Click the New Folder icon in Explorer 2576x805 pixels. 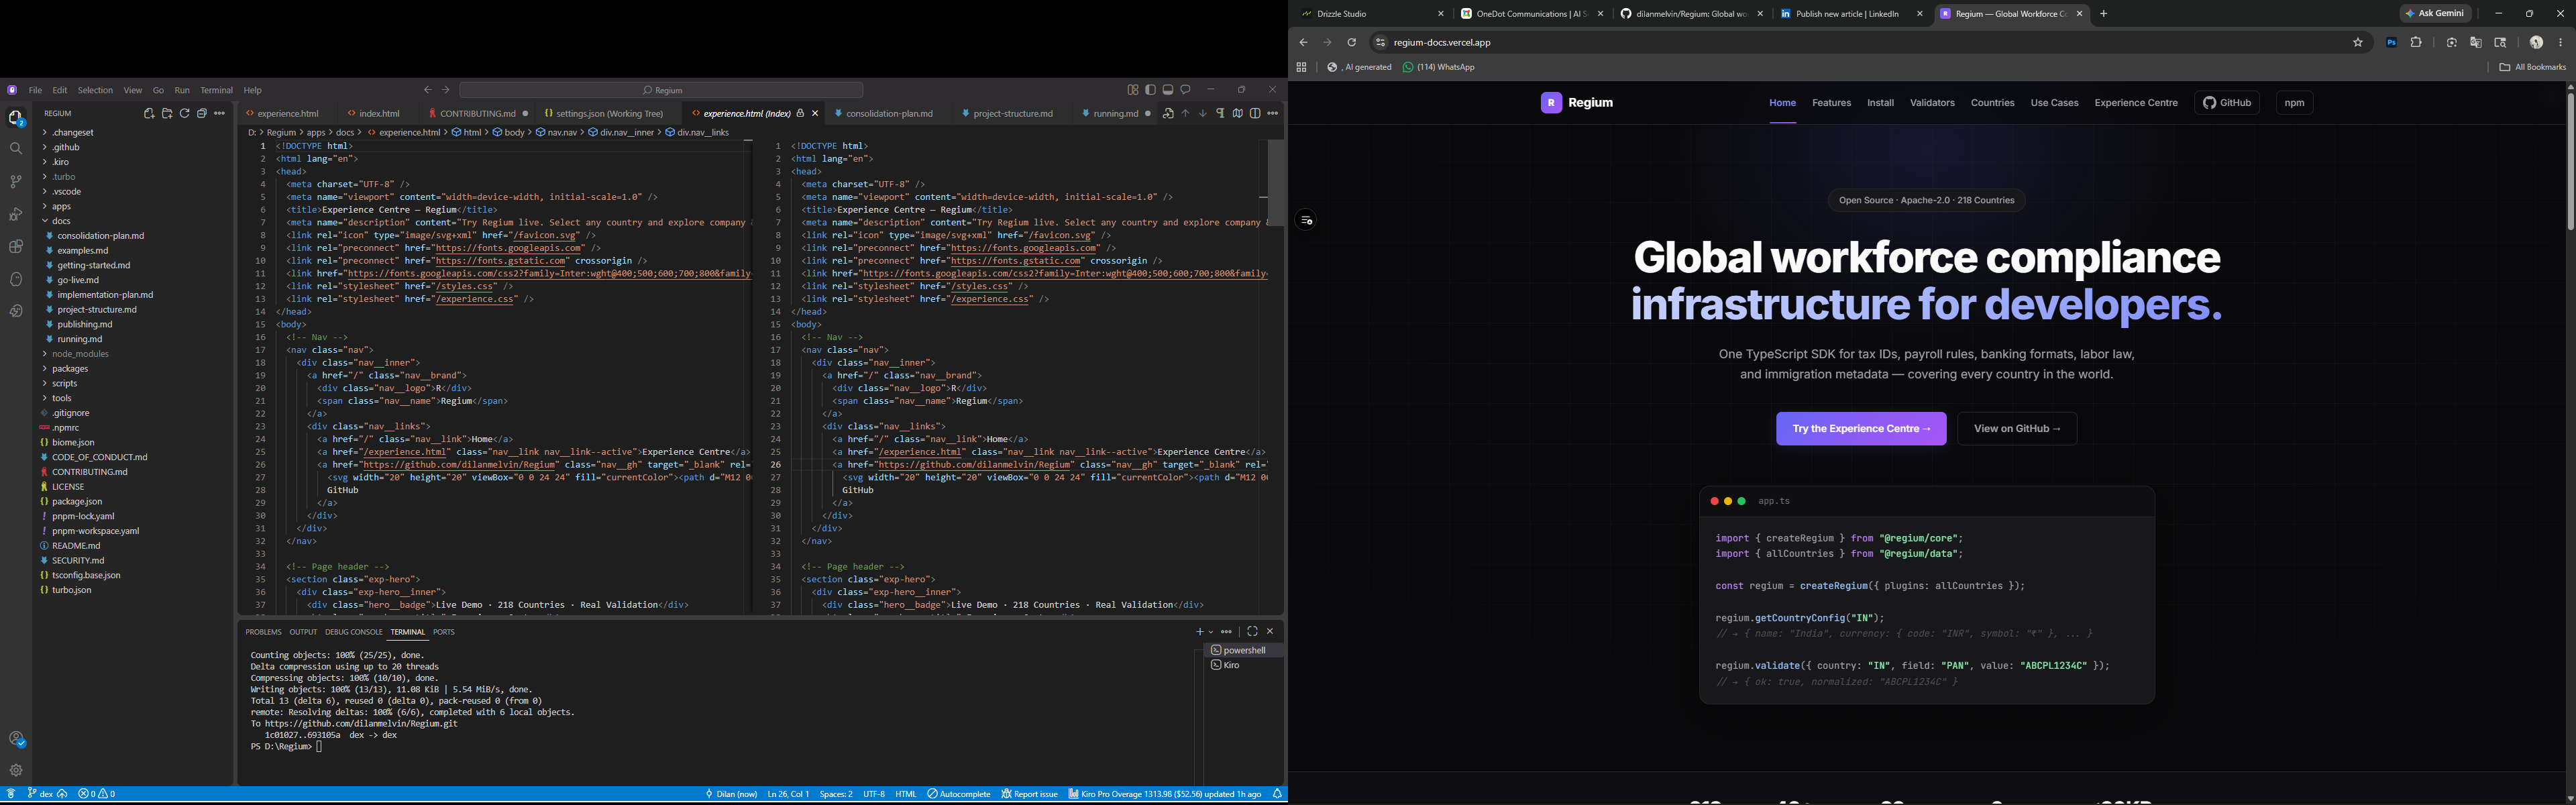167,114
